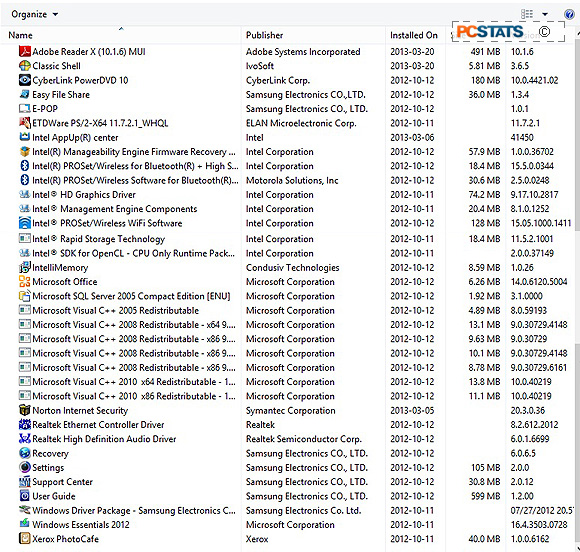
Task: Open the help icon
Action: (x=569, y=14)
